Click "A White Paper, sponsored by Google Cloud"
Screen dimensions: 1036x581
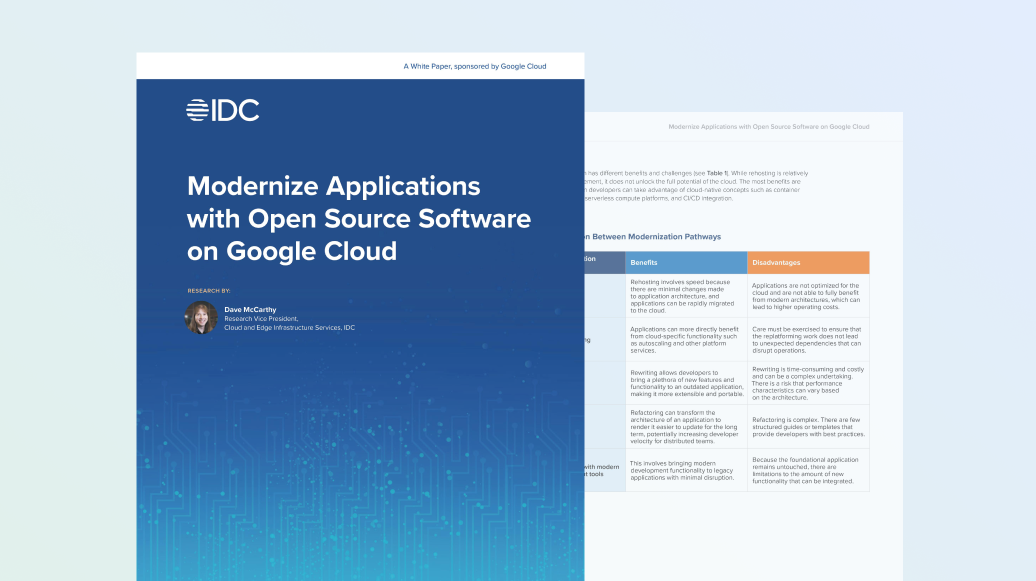pos(474,66)
